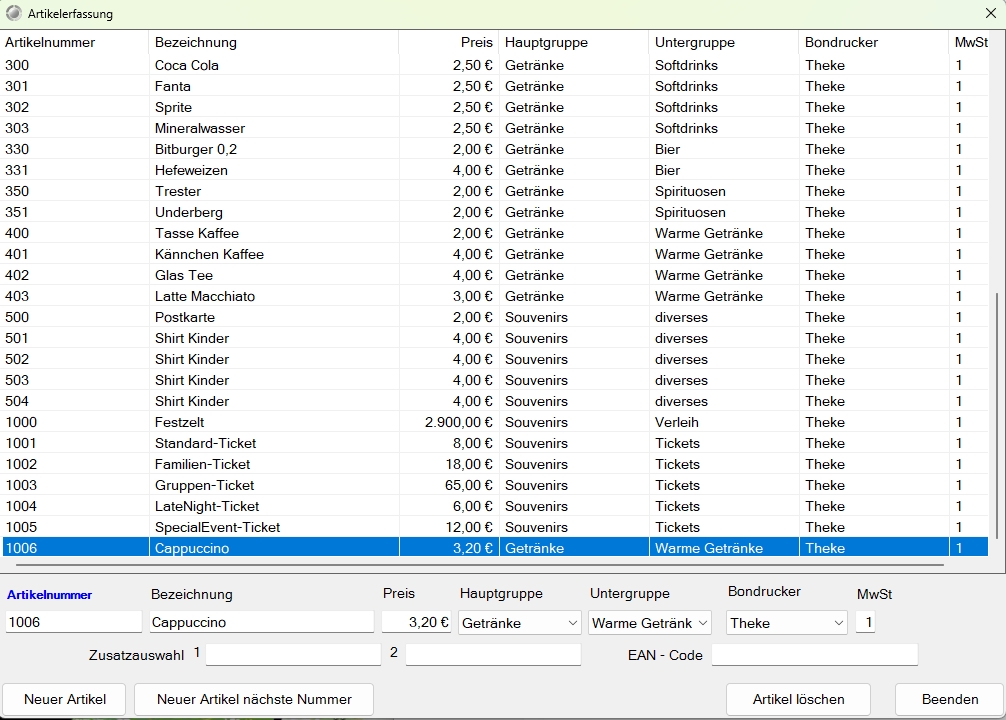The width and height of the screenshot is (1006, 720).
Task: Select the LateNight-Ticket row
Action: coord(495,506)
